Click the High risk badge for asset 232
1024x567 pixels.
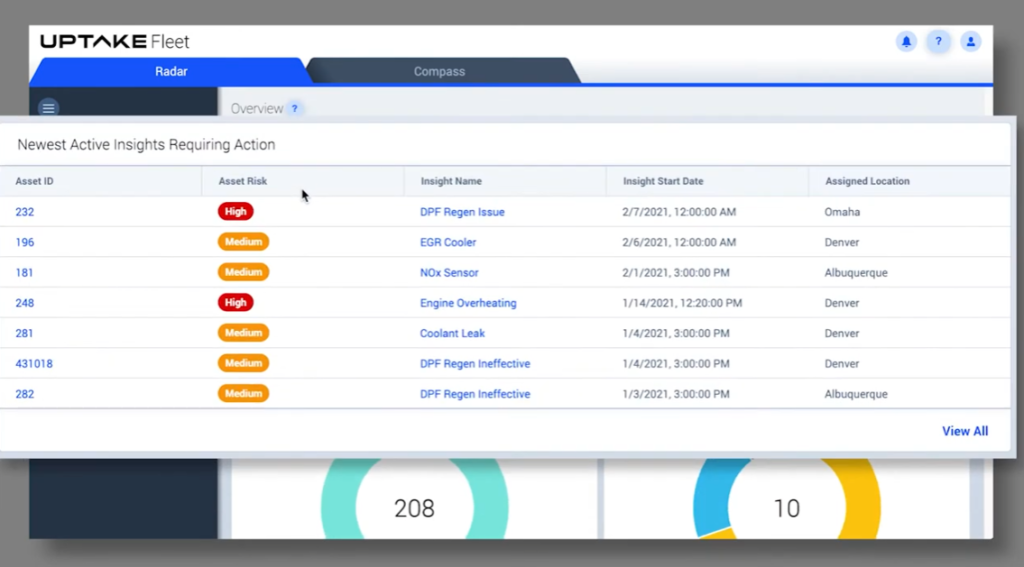236,212
